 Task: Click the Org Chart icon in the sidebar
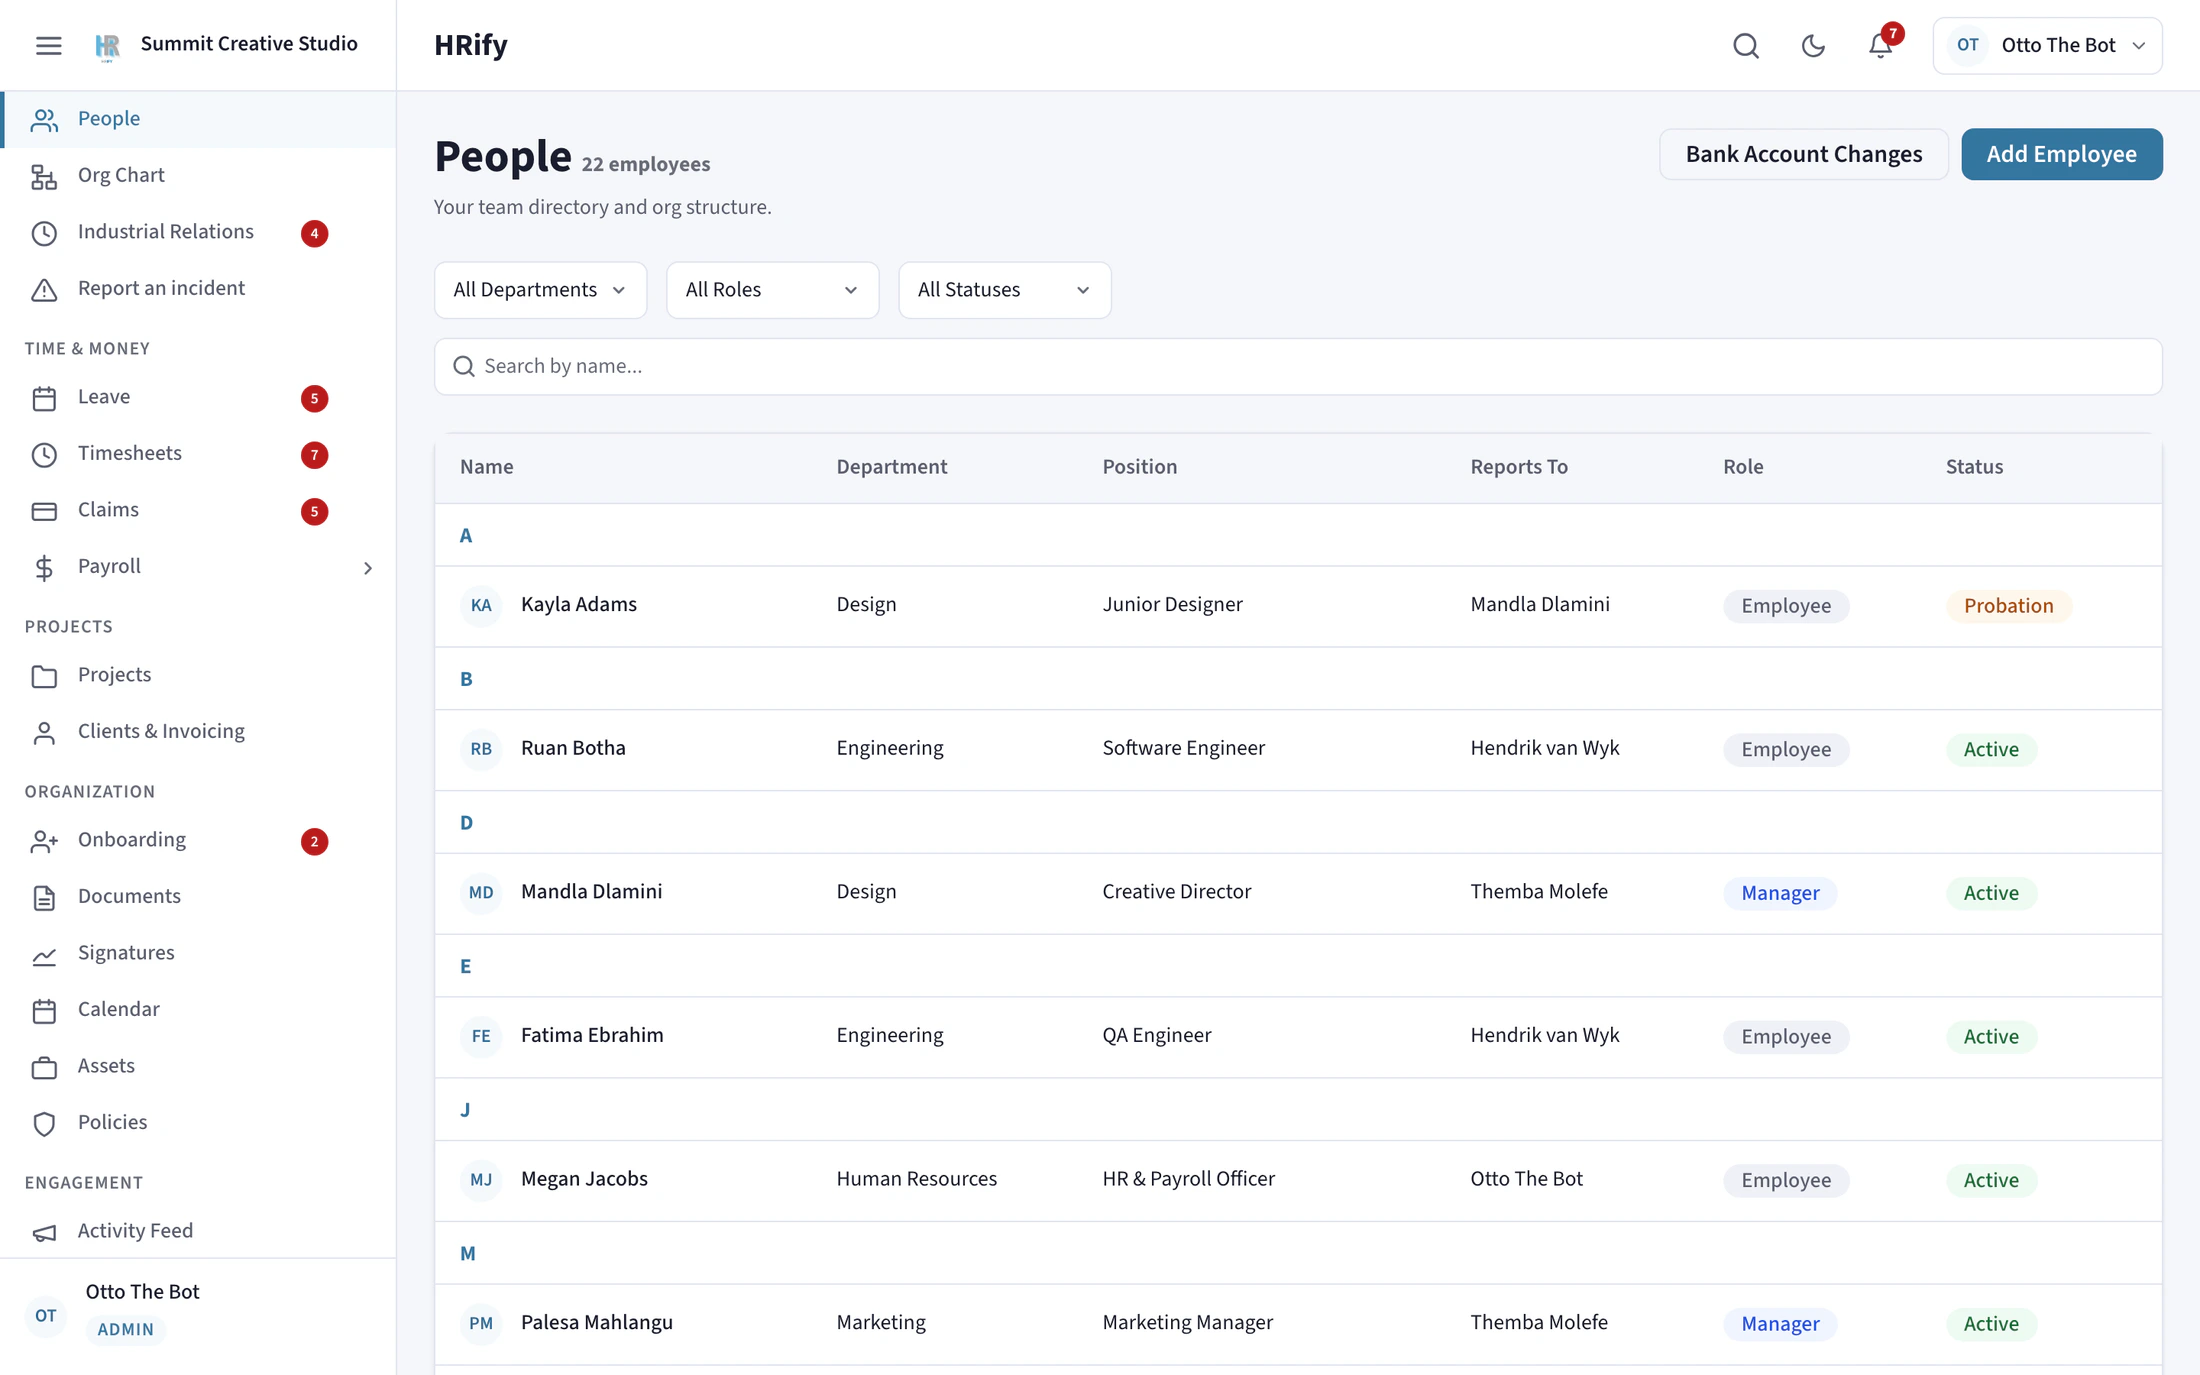pos(44,176)
